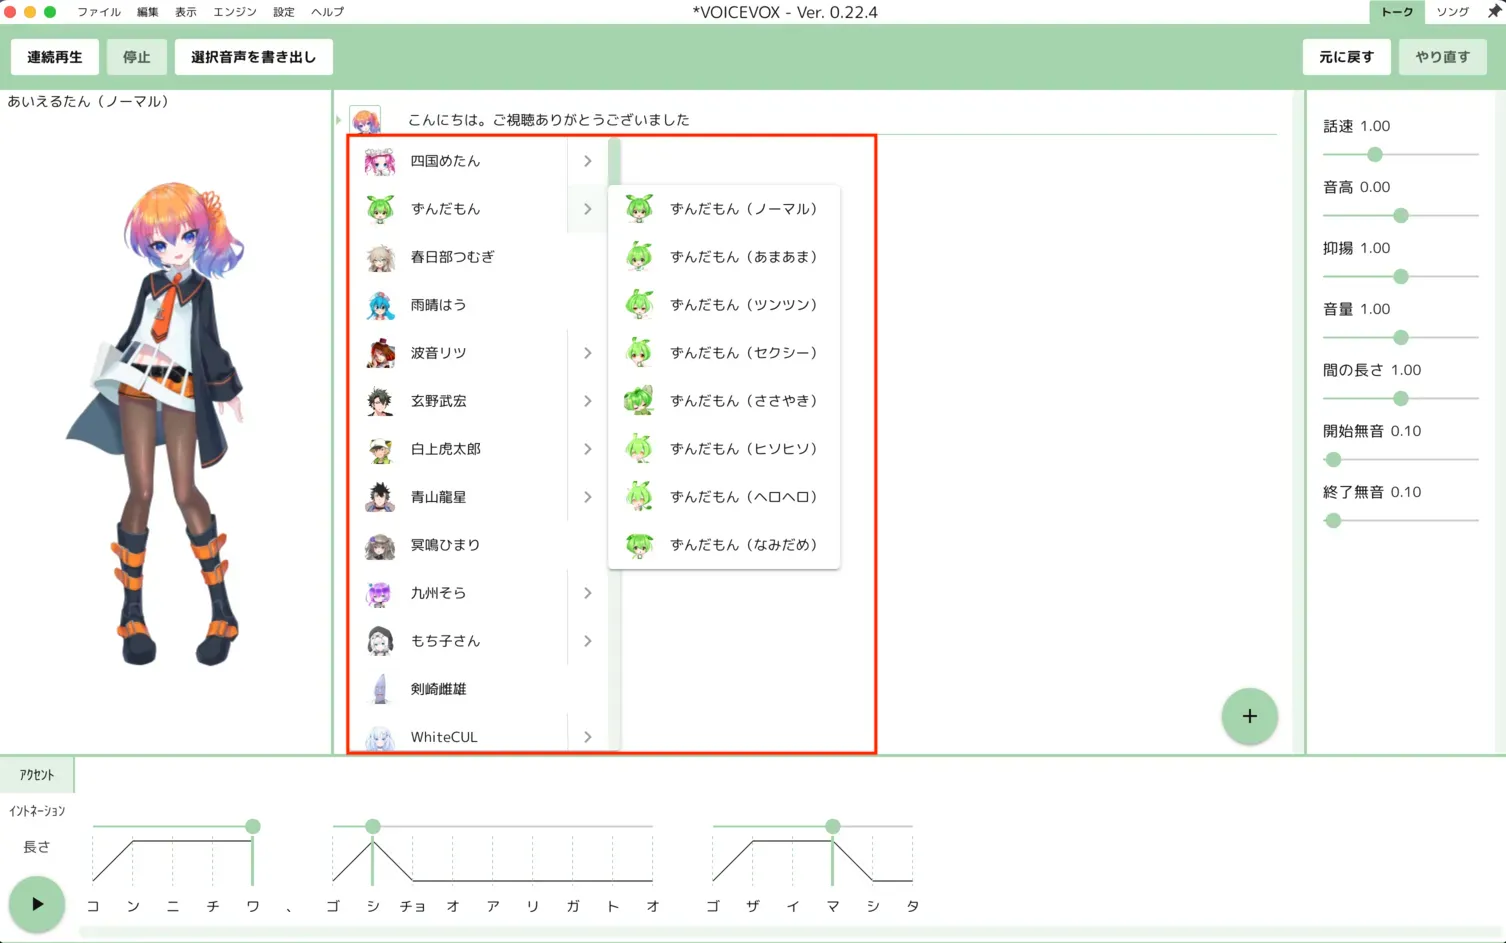The image size is (1506, 943).
Task: Expand 白上虎太郎 style submenu arrow
Action: pyautogui.click(x=588, y=449)
